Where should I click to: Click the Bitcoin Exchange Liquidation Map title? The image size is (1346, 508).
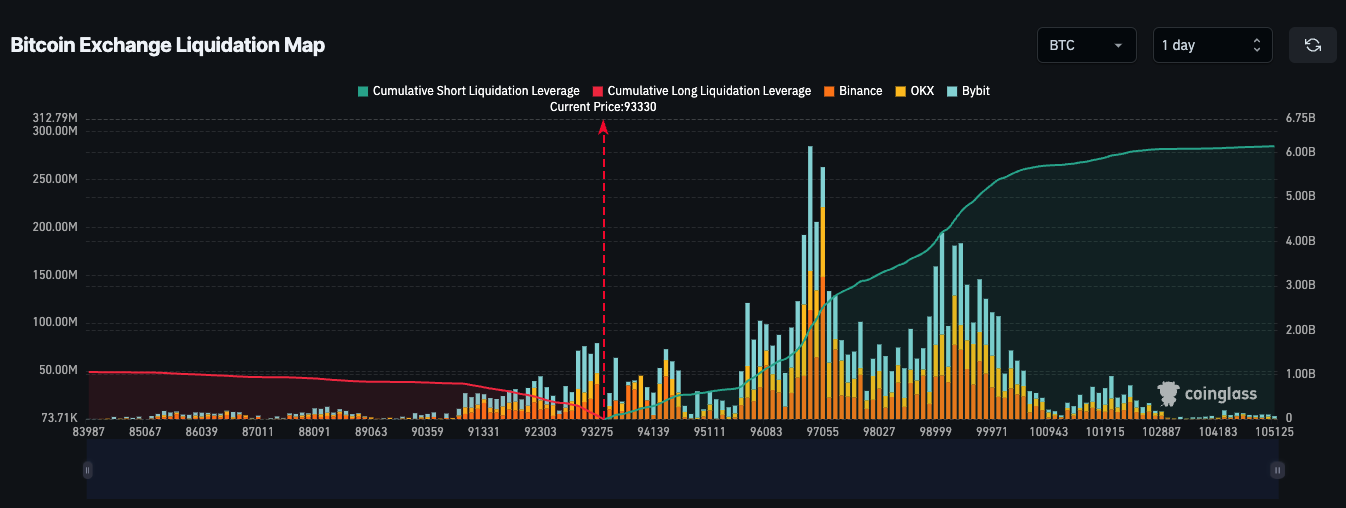[167, 45]
